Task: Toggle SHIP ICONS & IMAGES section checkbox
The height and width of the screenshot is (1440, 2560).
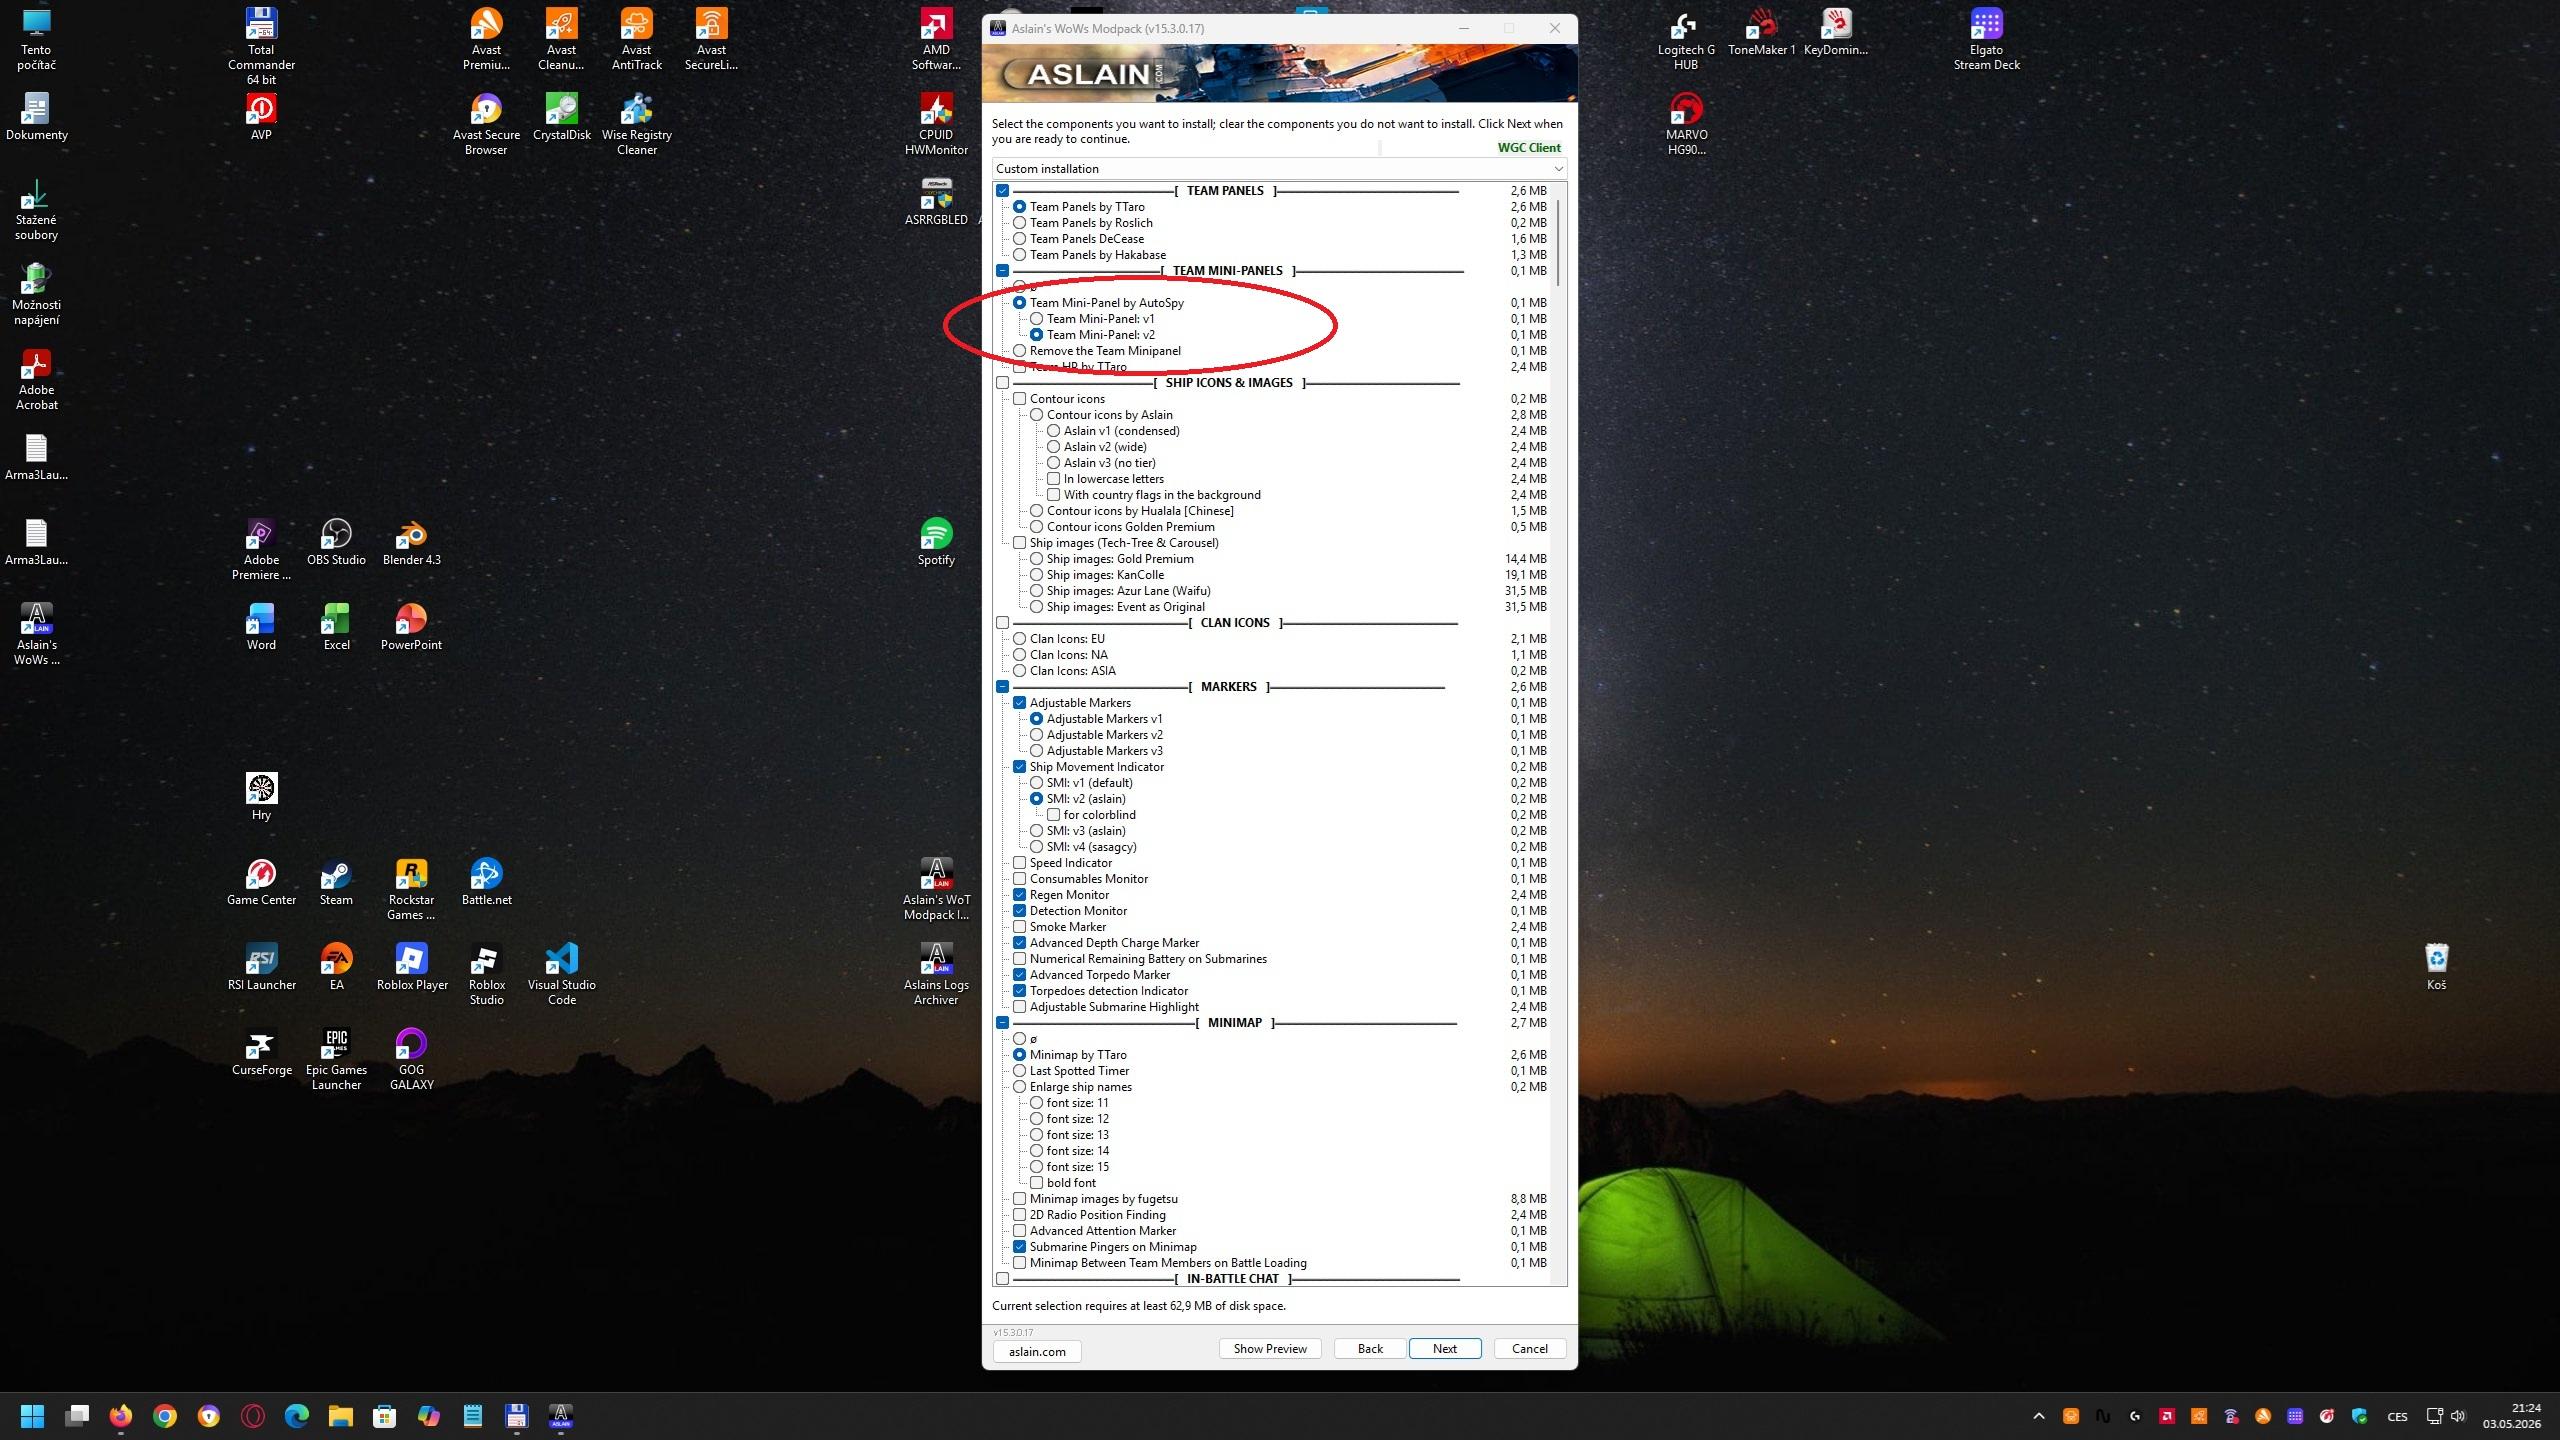Action: point(1002,383)
